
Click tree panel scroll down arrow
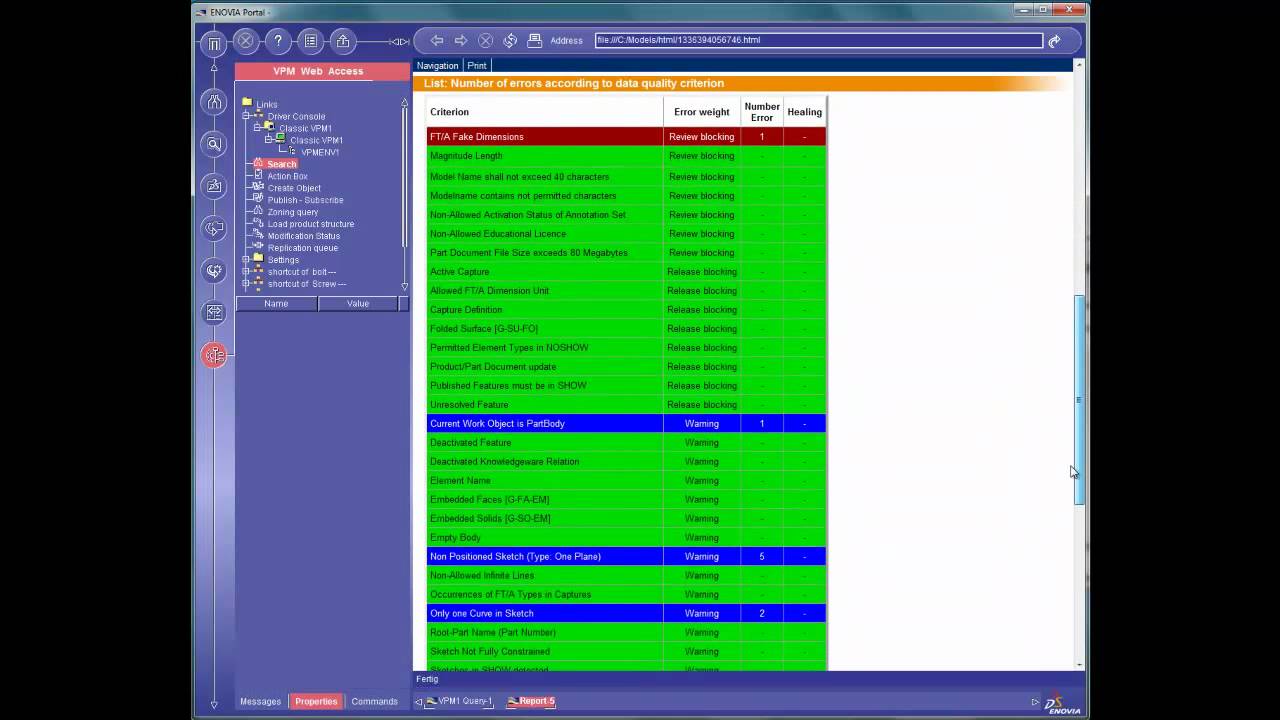tap(404, 286)
